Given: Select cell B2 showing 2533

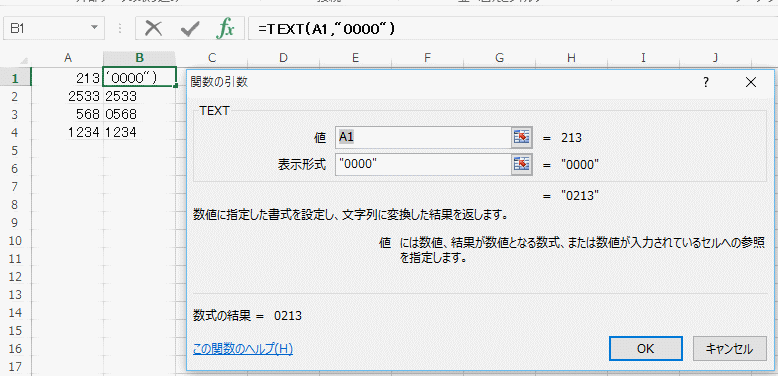Looking at the screenshot, I should (x=139, y=96).
